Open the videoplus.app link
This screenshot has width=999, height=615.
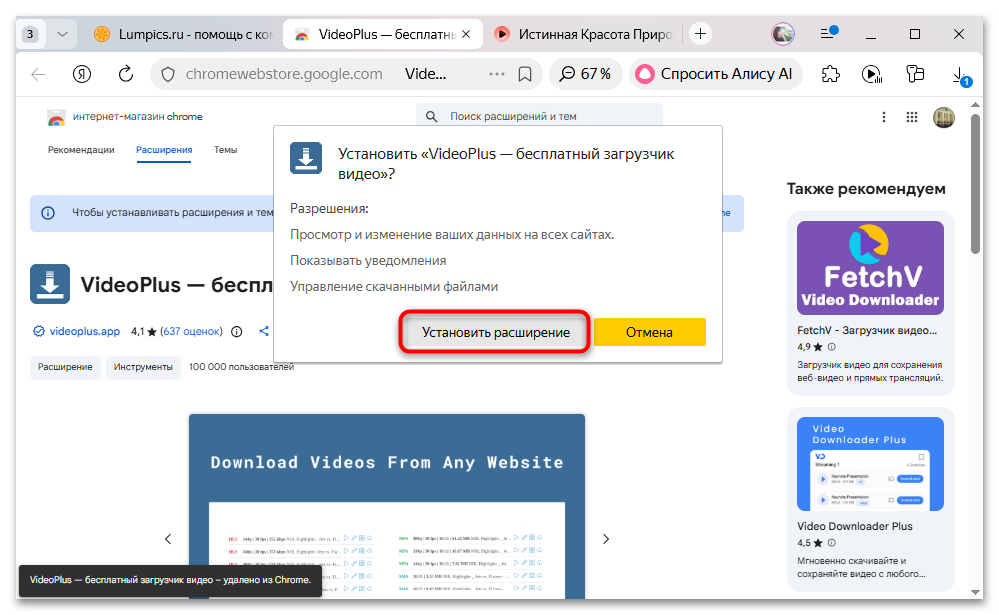[84, 331]
